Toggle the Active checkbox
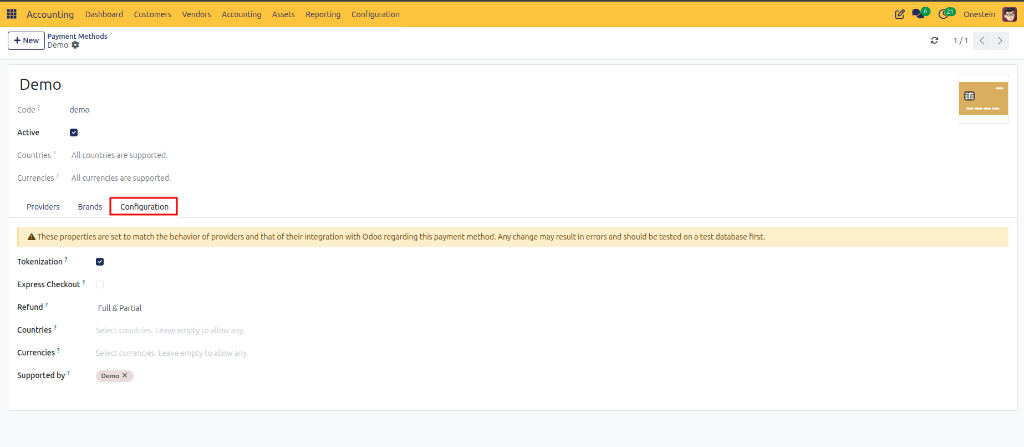 click(74, 132)
